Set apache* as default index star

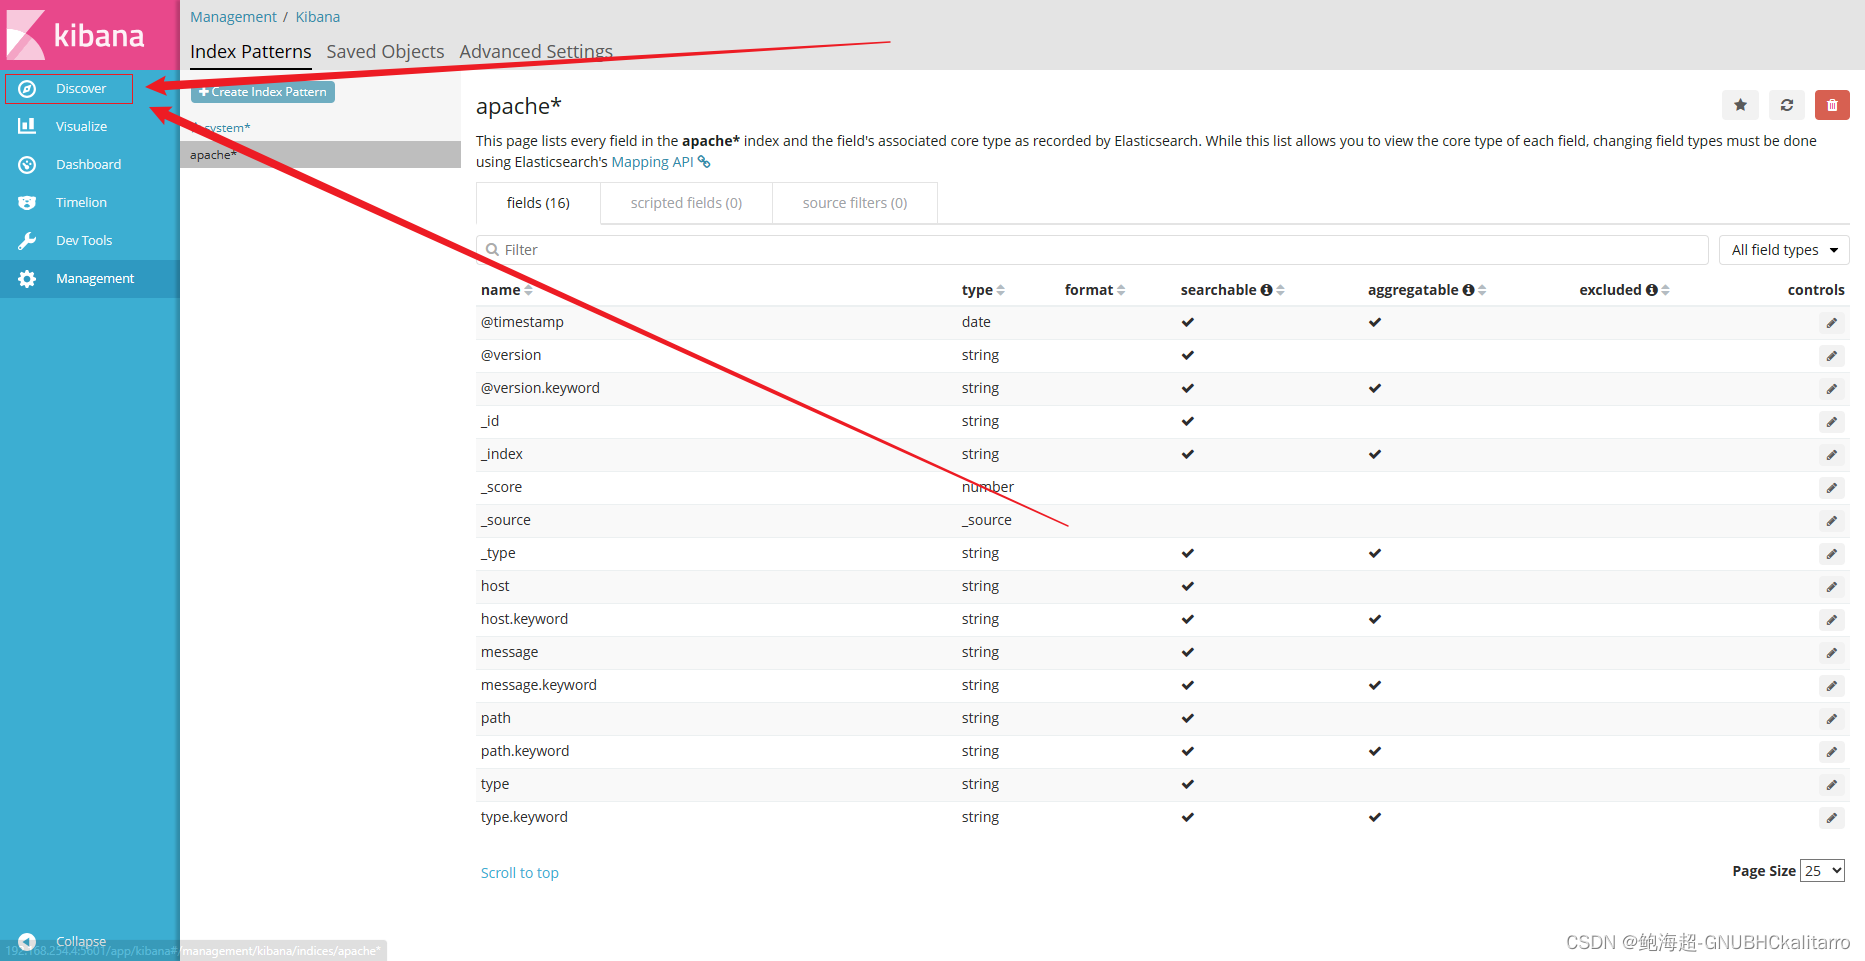(x=1740, y=105)
